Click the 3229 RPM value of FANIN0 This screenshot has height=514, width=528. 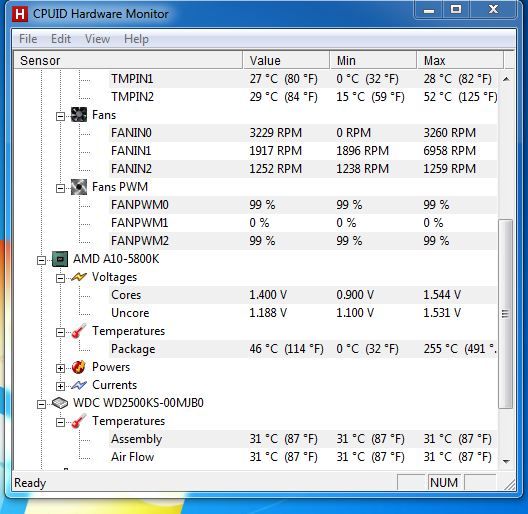point(275,133)
